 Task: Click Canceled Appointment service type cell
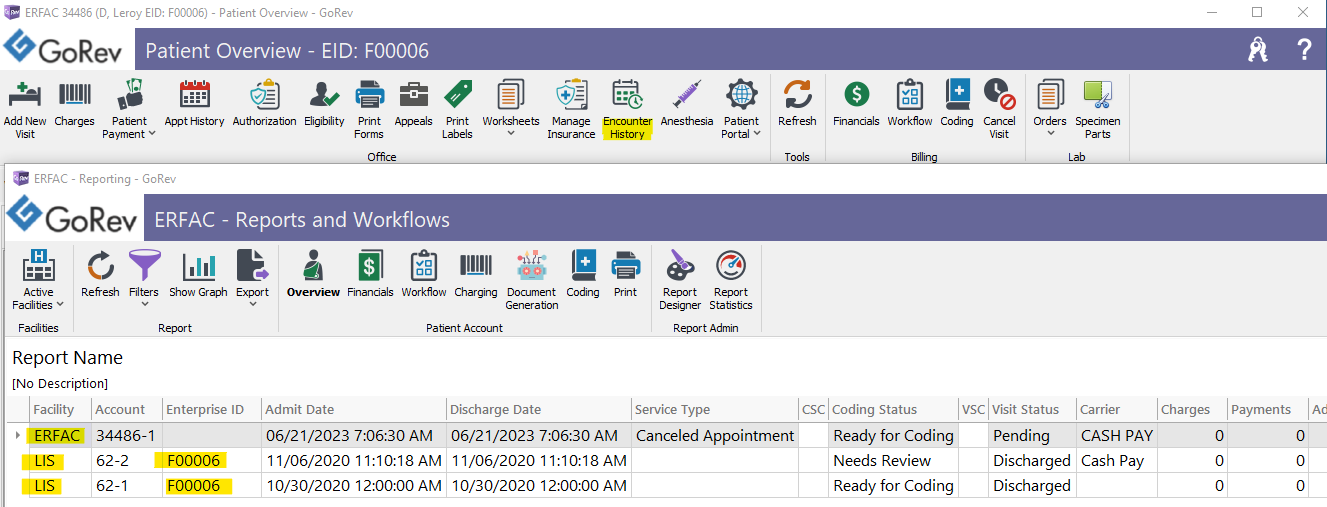click(714, 435)
